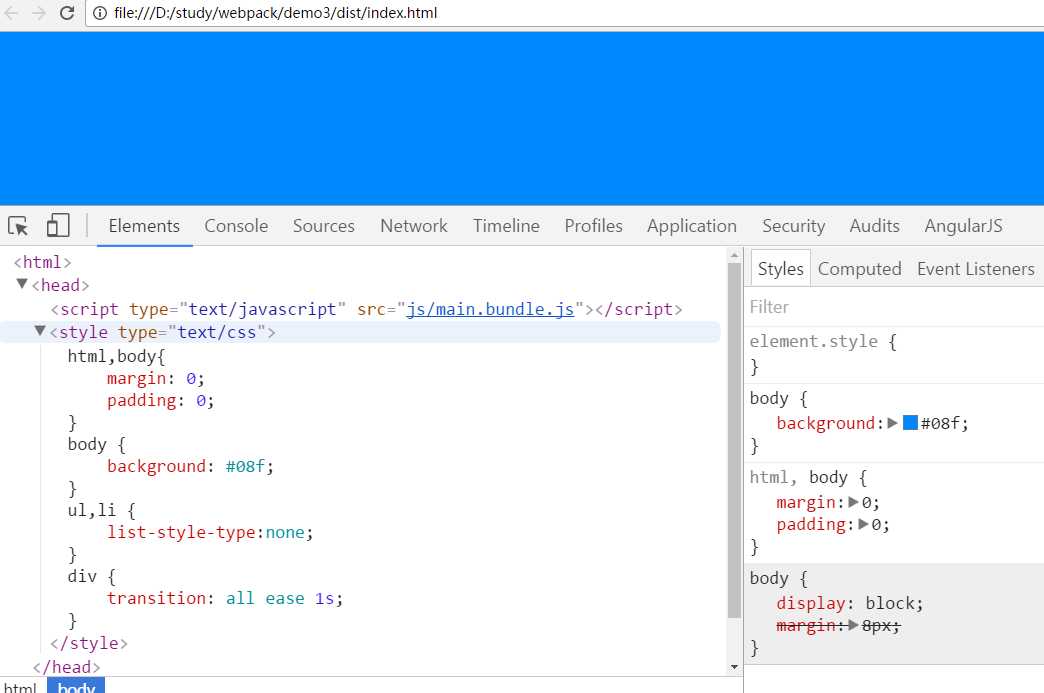Select the closing head tag row
The height and width of the screenshot is (693, 1044).
67,666
